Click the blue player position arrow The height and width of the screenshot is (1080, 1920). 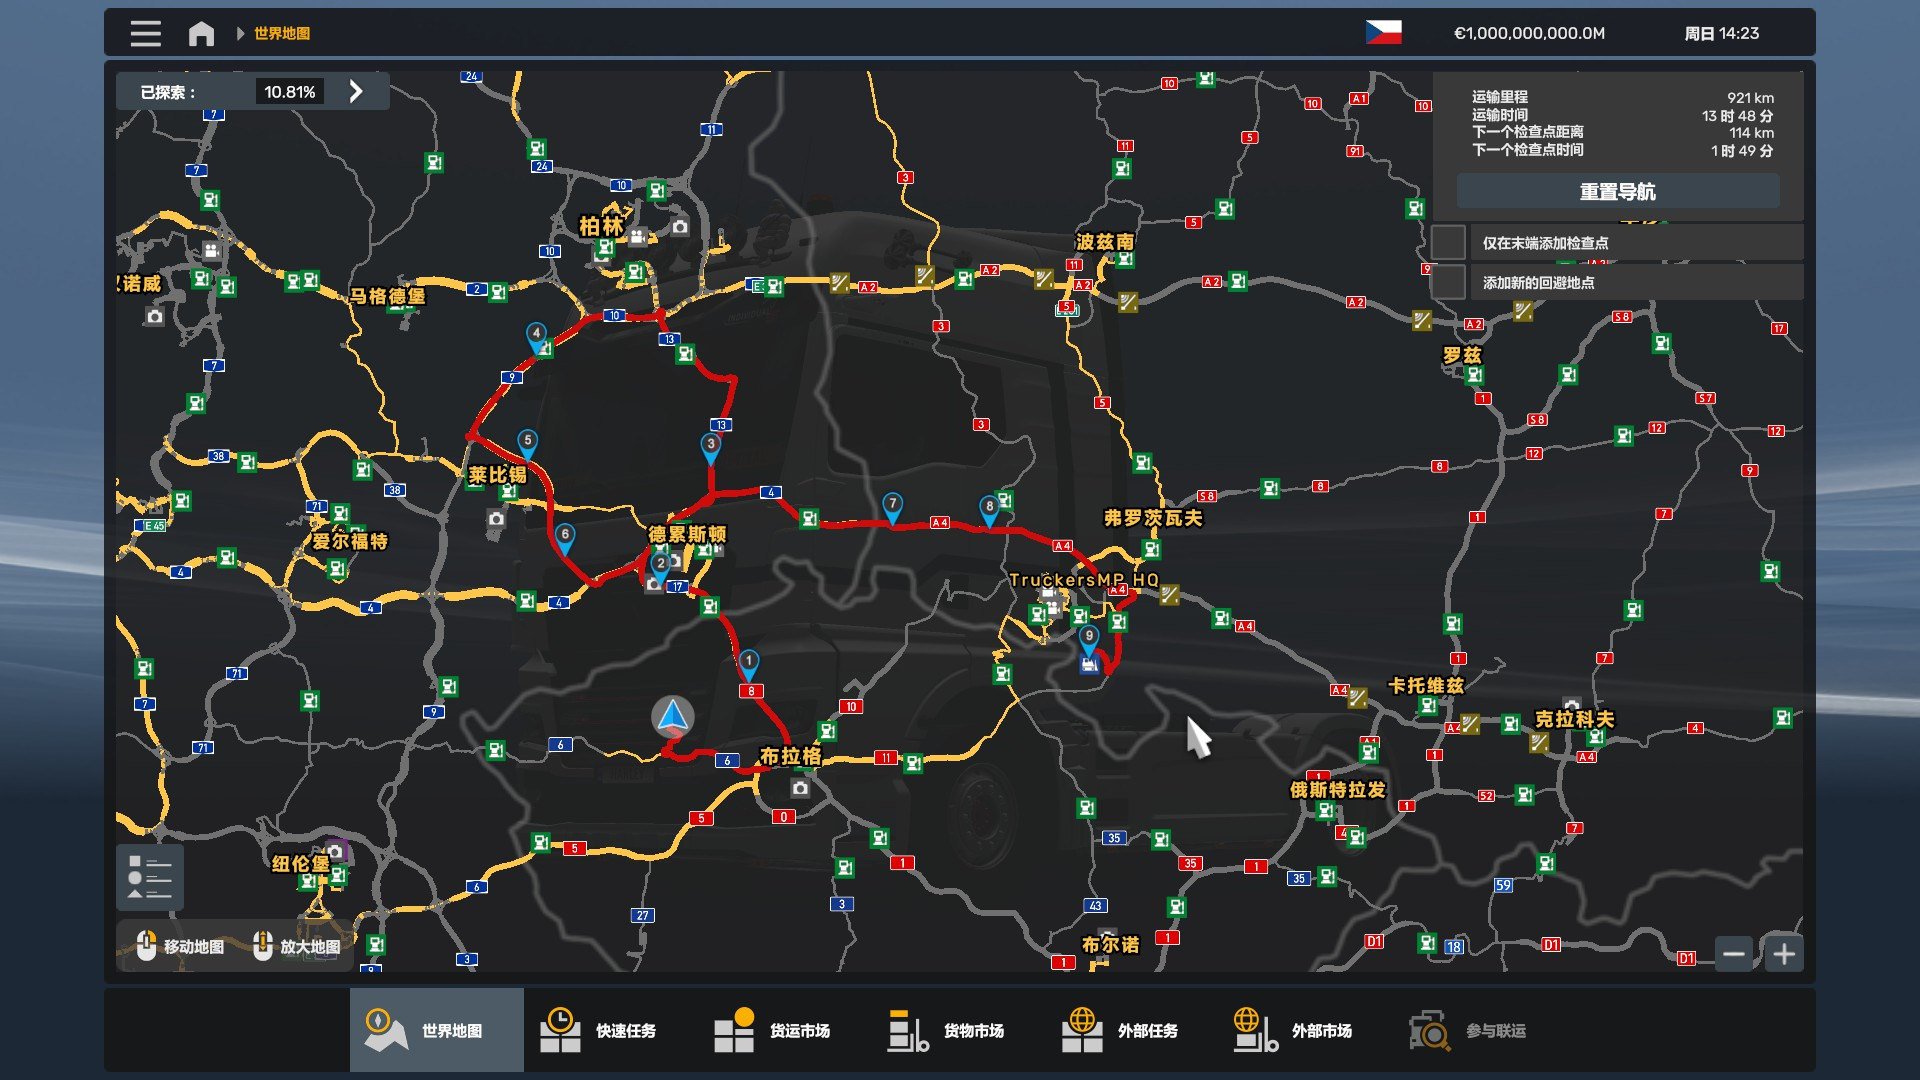tap(673, 717)
